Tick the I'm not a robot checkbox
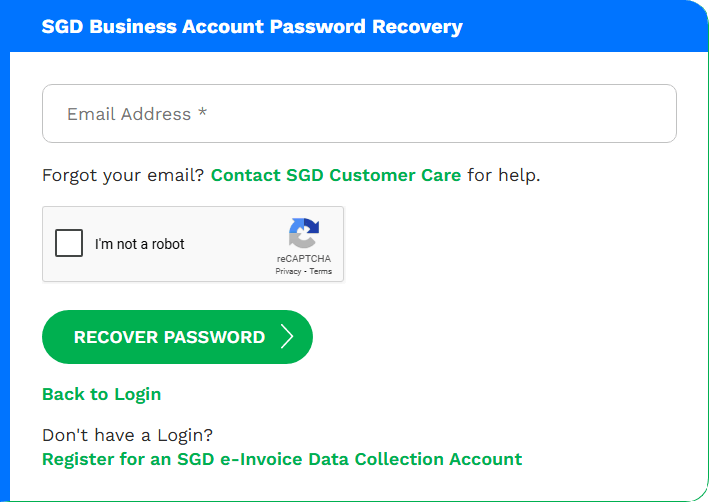Viewport: 709px width, 502px height. [x=69, y=243]
